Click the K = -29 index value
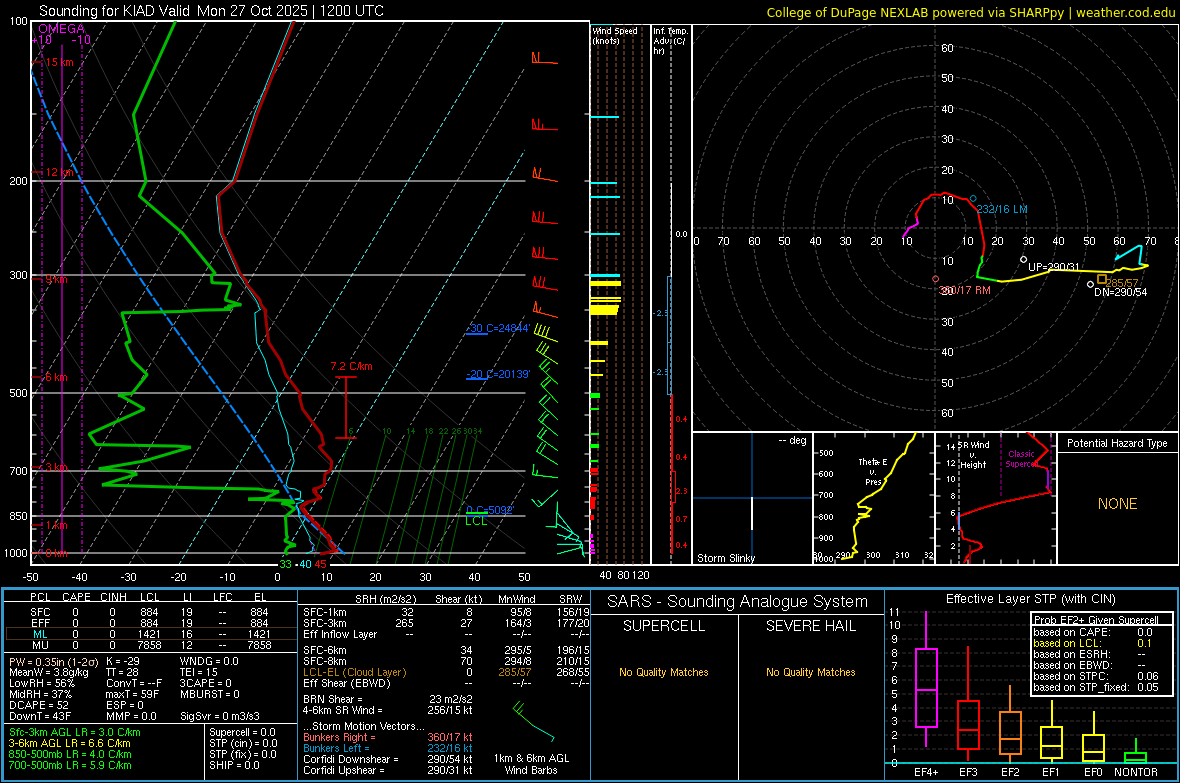The image size is (1180, 783). [123, 662]
